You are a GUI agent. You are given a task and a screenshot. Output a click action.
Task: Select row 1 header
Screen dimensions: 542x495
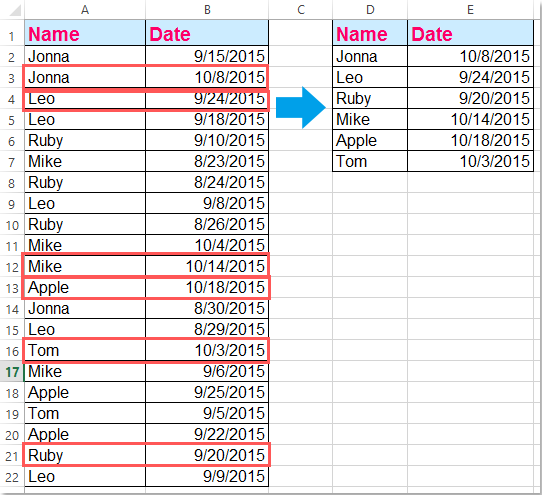(12, 36)
